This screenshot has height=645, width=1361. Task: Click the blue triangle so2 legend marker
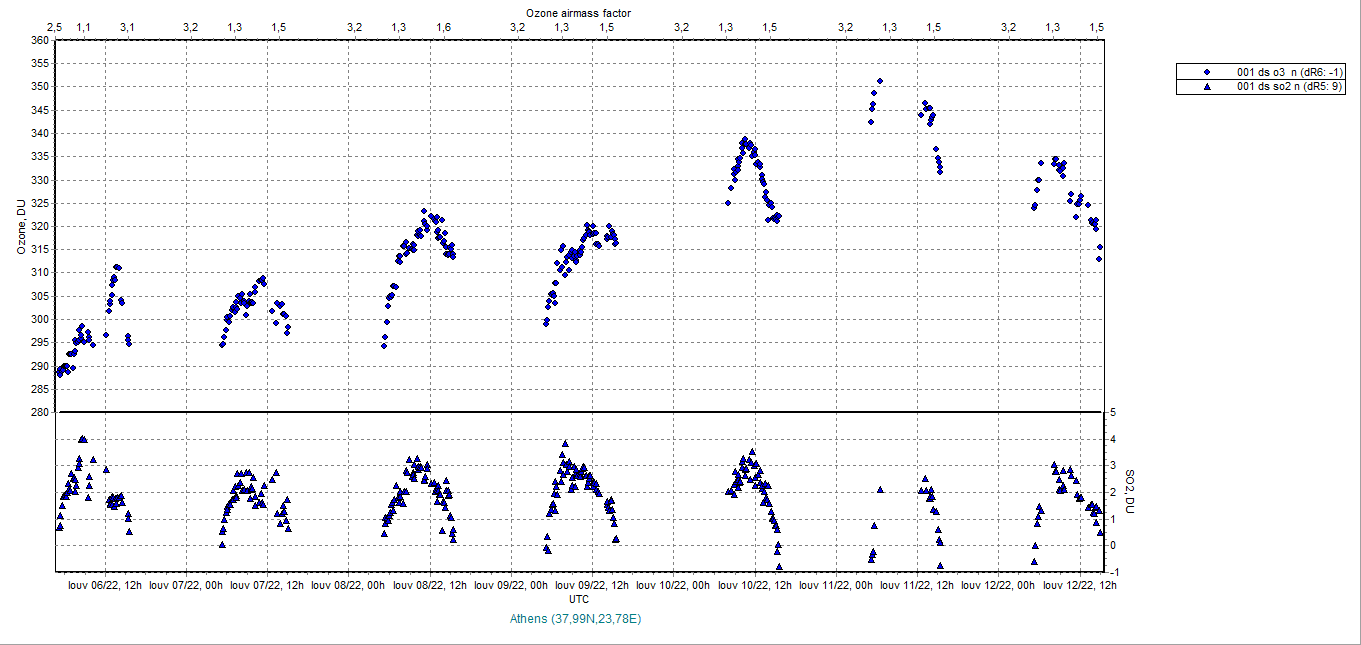click(1206, 87)
